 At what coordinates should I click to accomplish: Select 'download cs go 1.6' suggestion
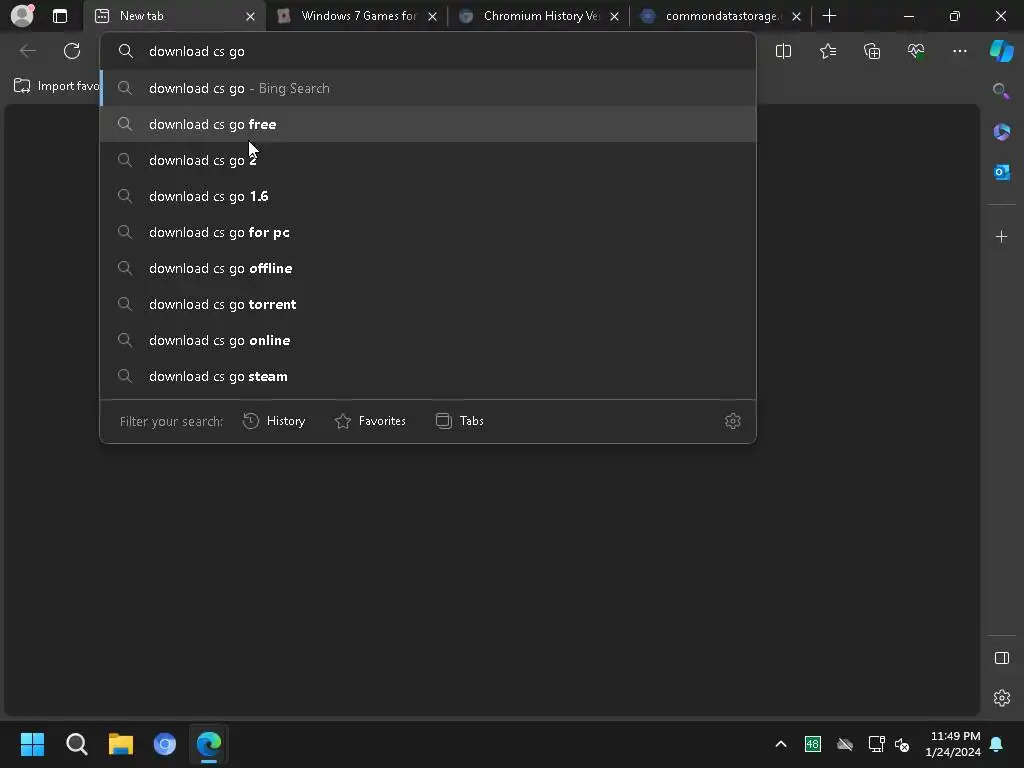(428, 196)
